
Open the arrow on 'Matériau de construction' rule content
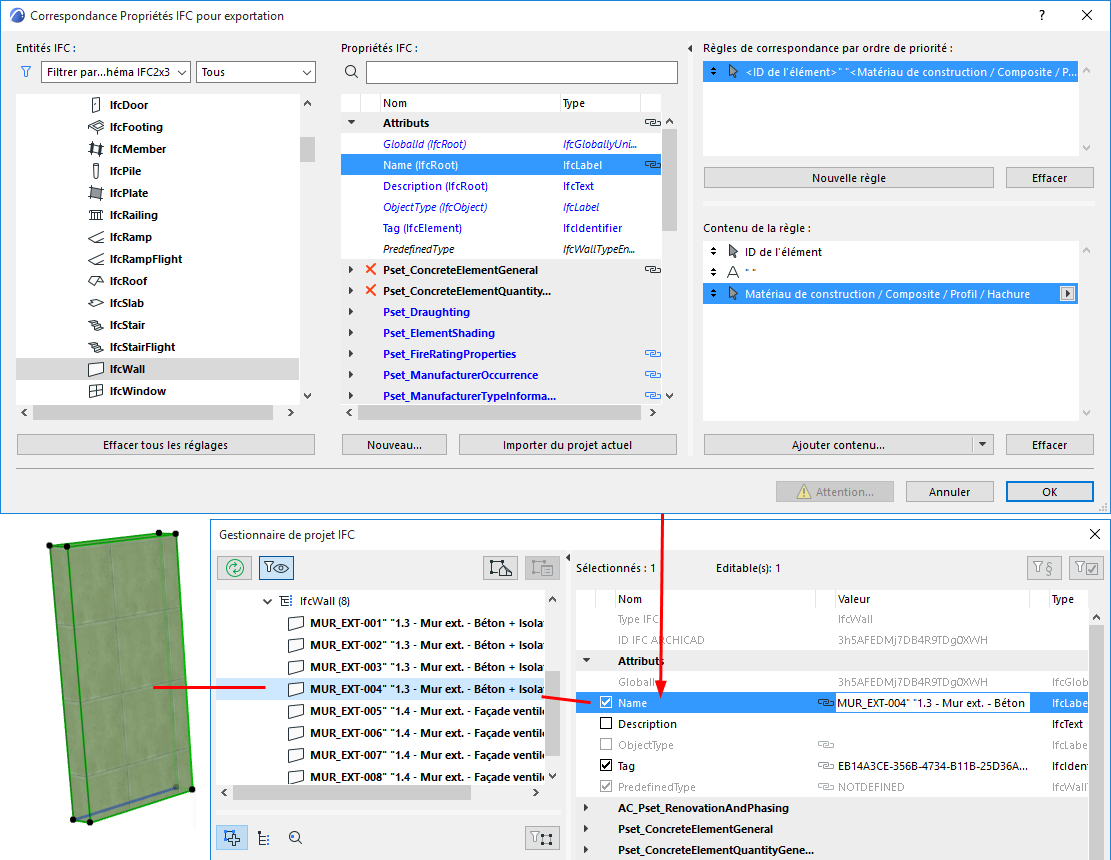click(1067, 294)
